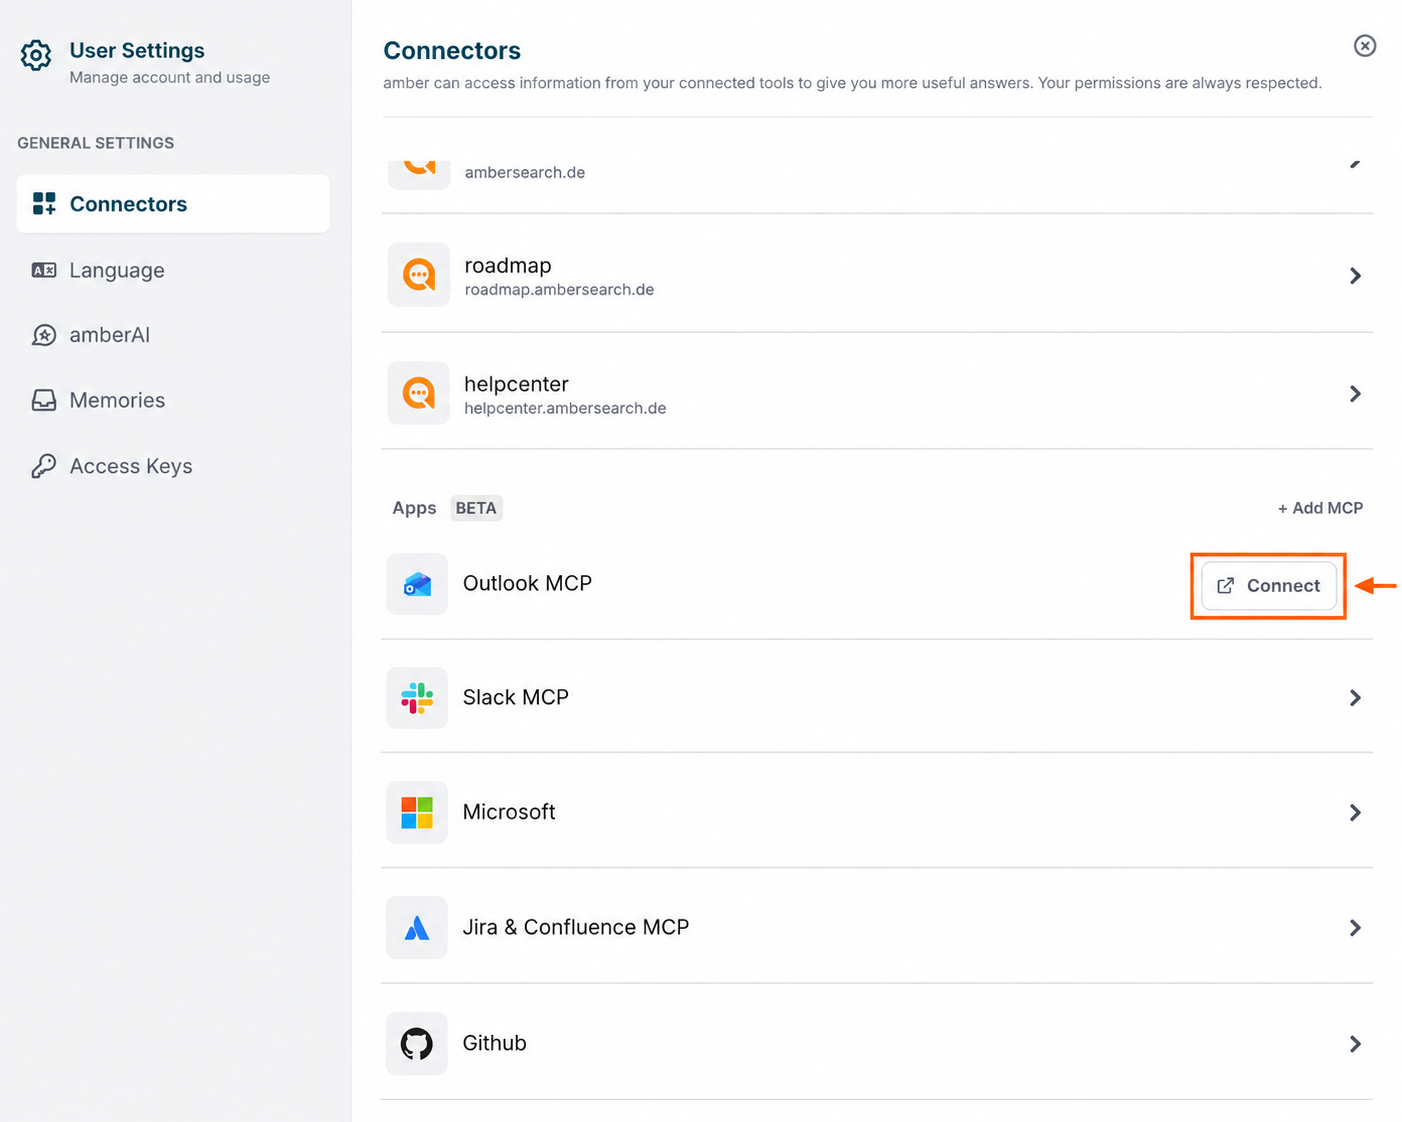Click the + Add MCP button
This screenshot has height=1122, width=1402.
pos(1320,508)
